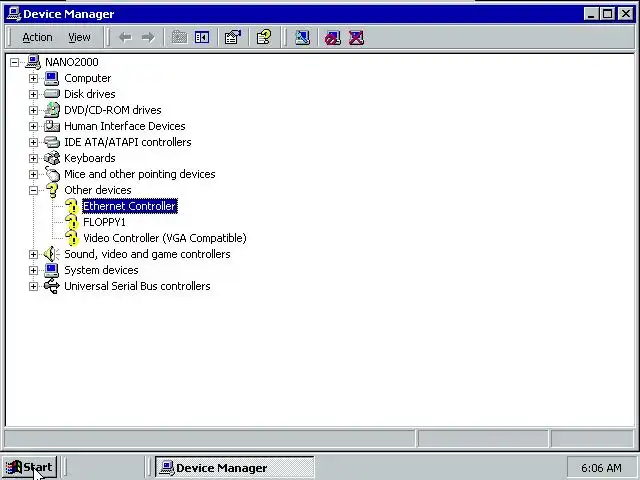Click Device Manager taskbar button
Image resolution: width=640 pixels, height=480 pixels.
point(234,468)
